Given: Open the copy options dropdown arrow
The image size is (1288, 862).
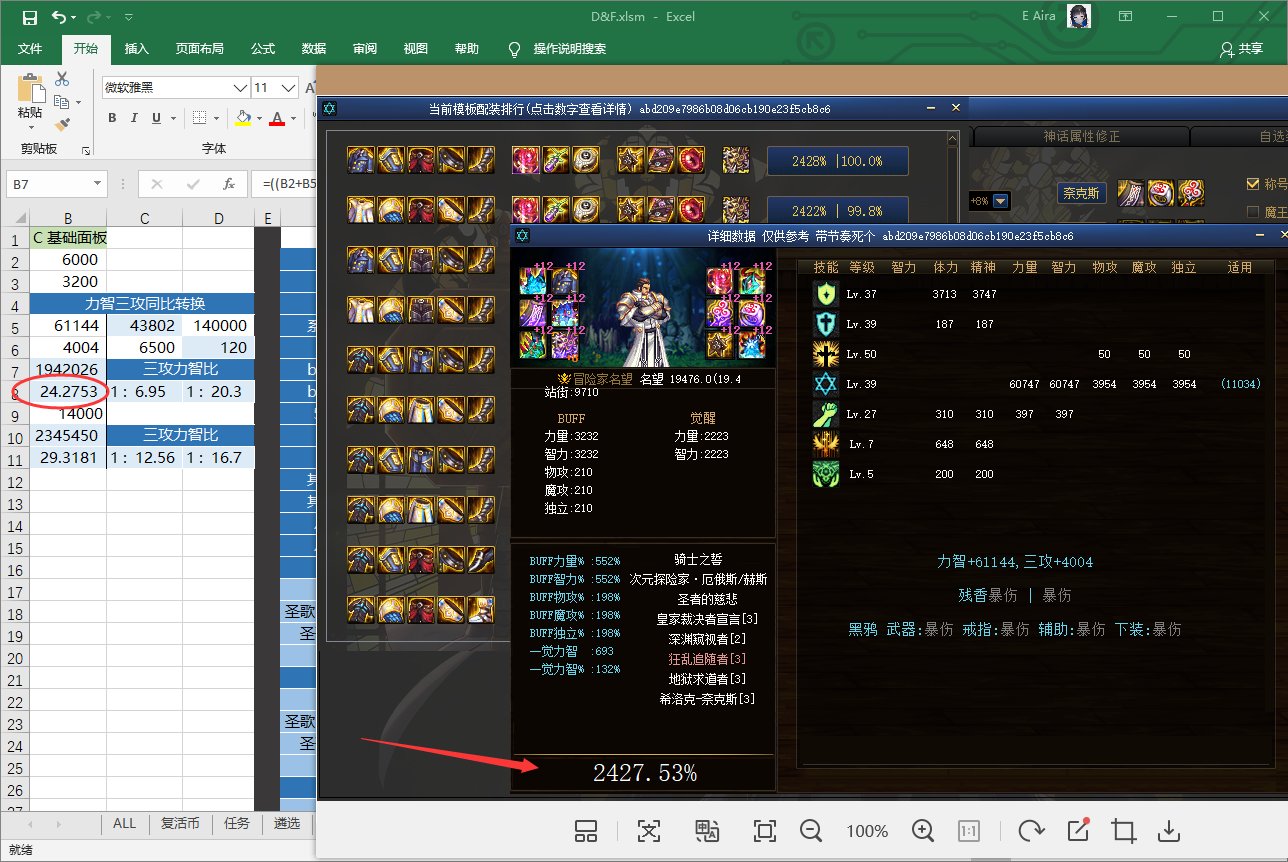Looking at the screenshot, I should click(x=78, y=103).
